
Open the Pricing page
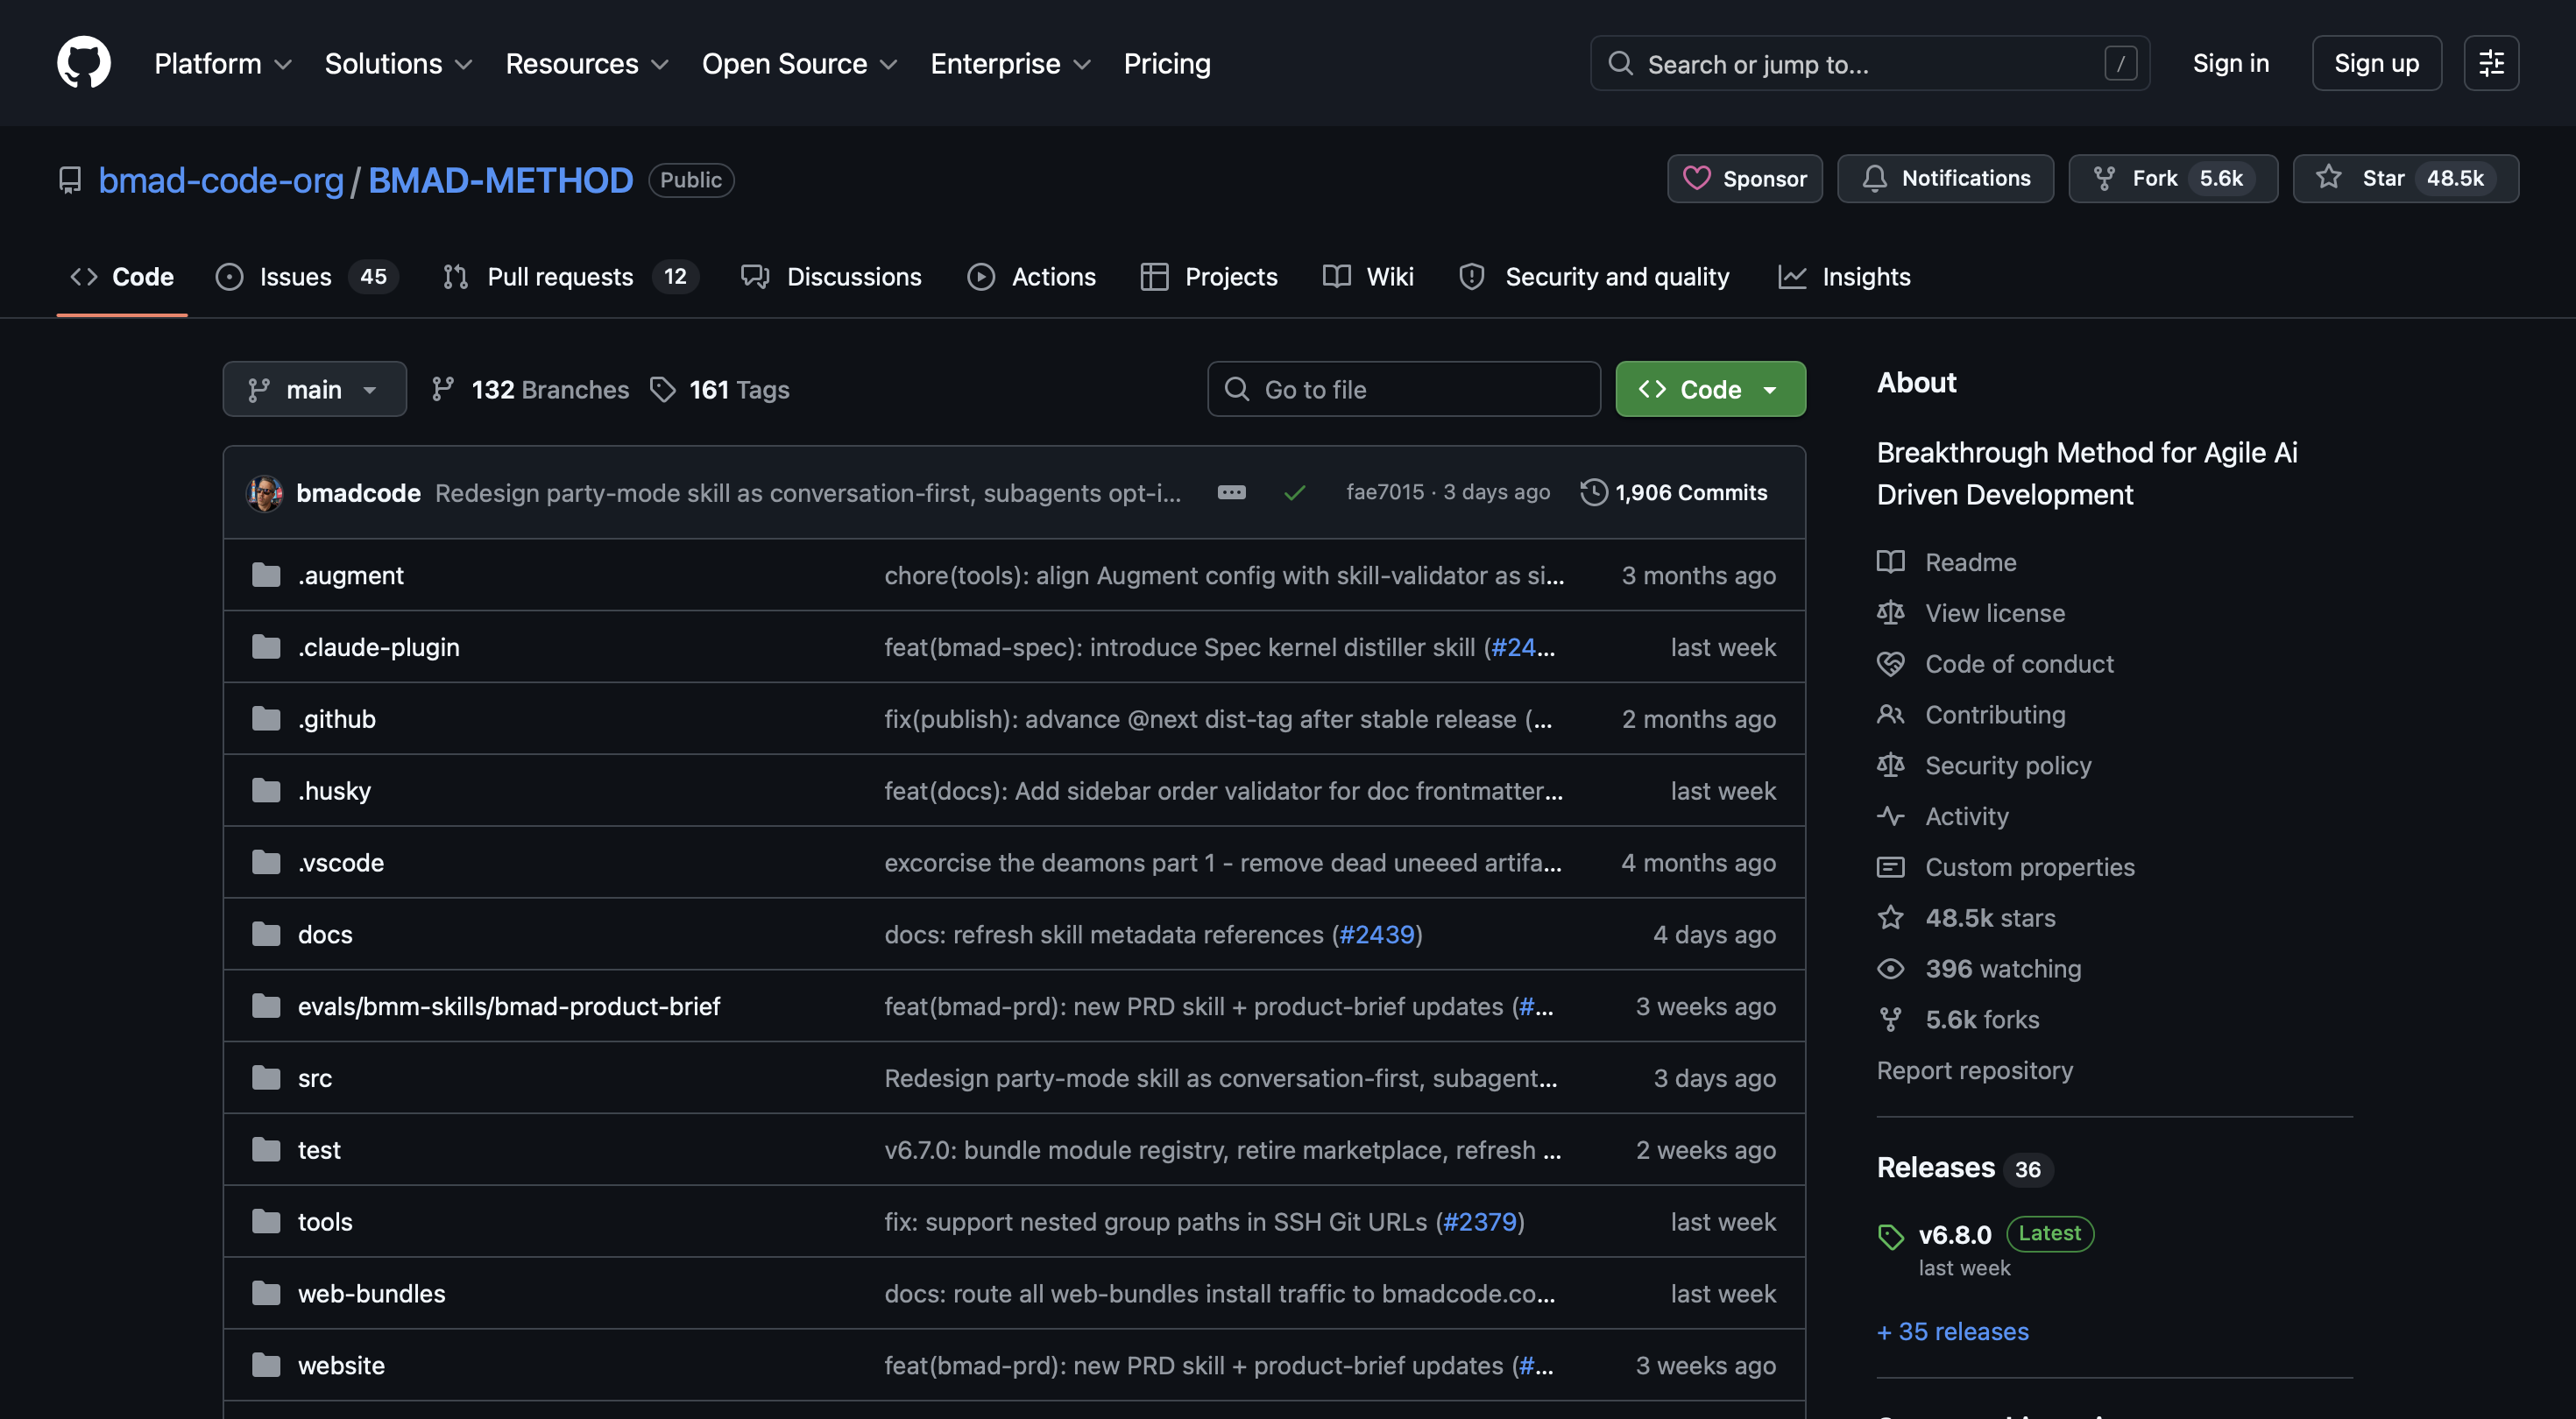(x=1167, y=64)
